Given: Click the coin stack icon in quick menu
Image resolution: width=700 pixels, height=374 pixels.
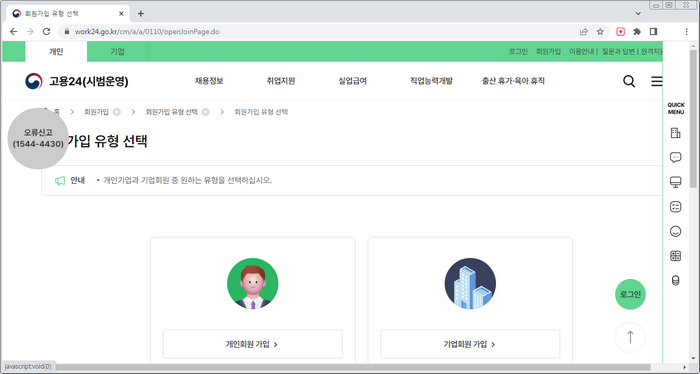Looking at the screenshot, I should pyautogui.click(x=675, y=280).
